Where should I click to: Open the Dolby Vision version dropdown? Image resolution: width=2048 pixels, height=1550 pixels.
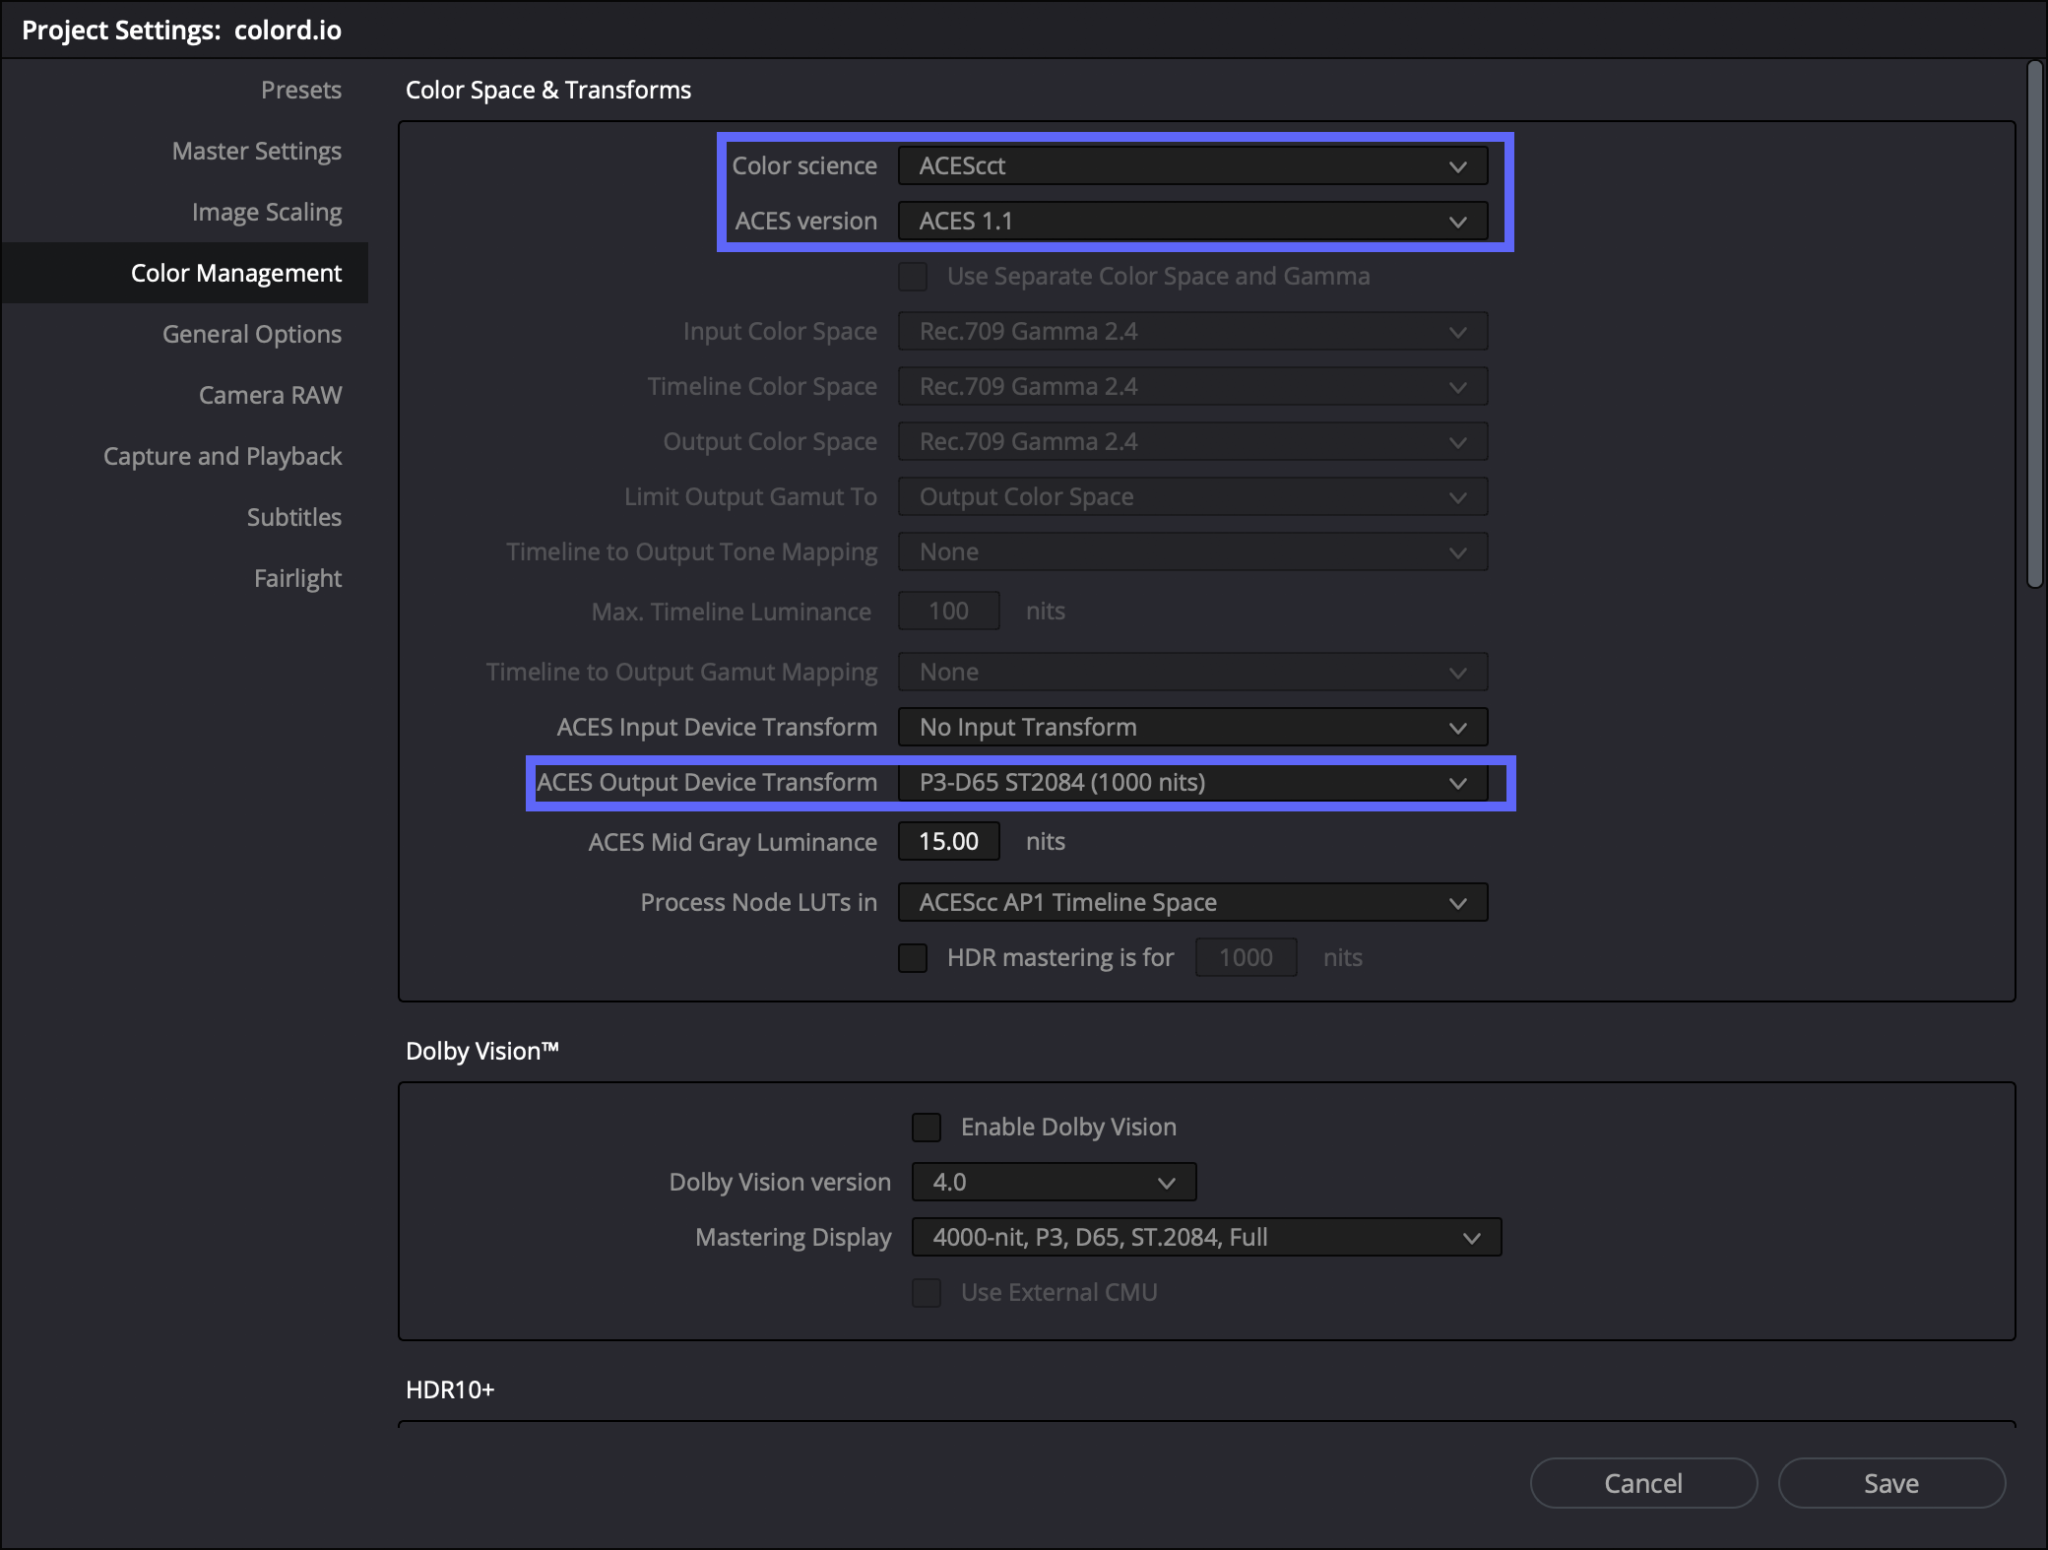(1052, 1181)
